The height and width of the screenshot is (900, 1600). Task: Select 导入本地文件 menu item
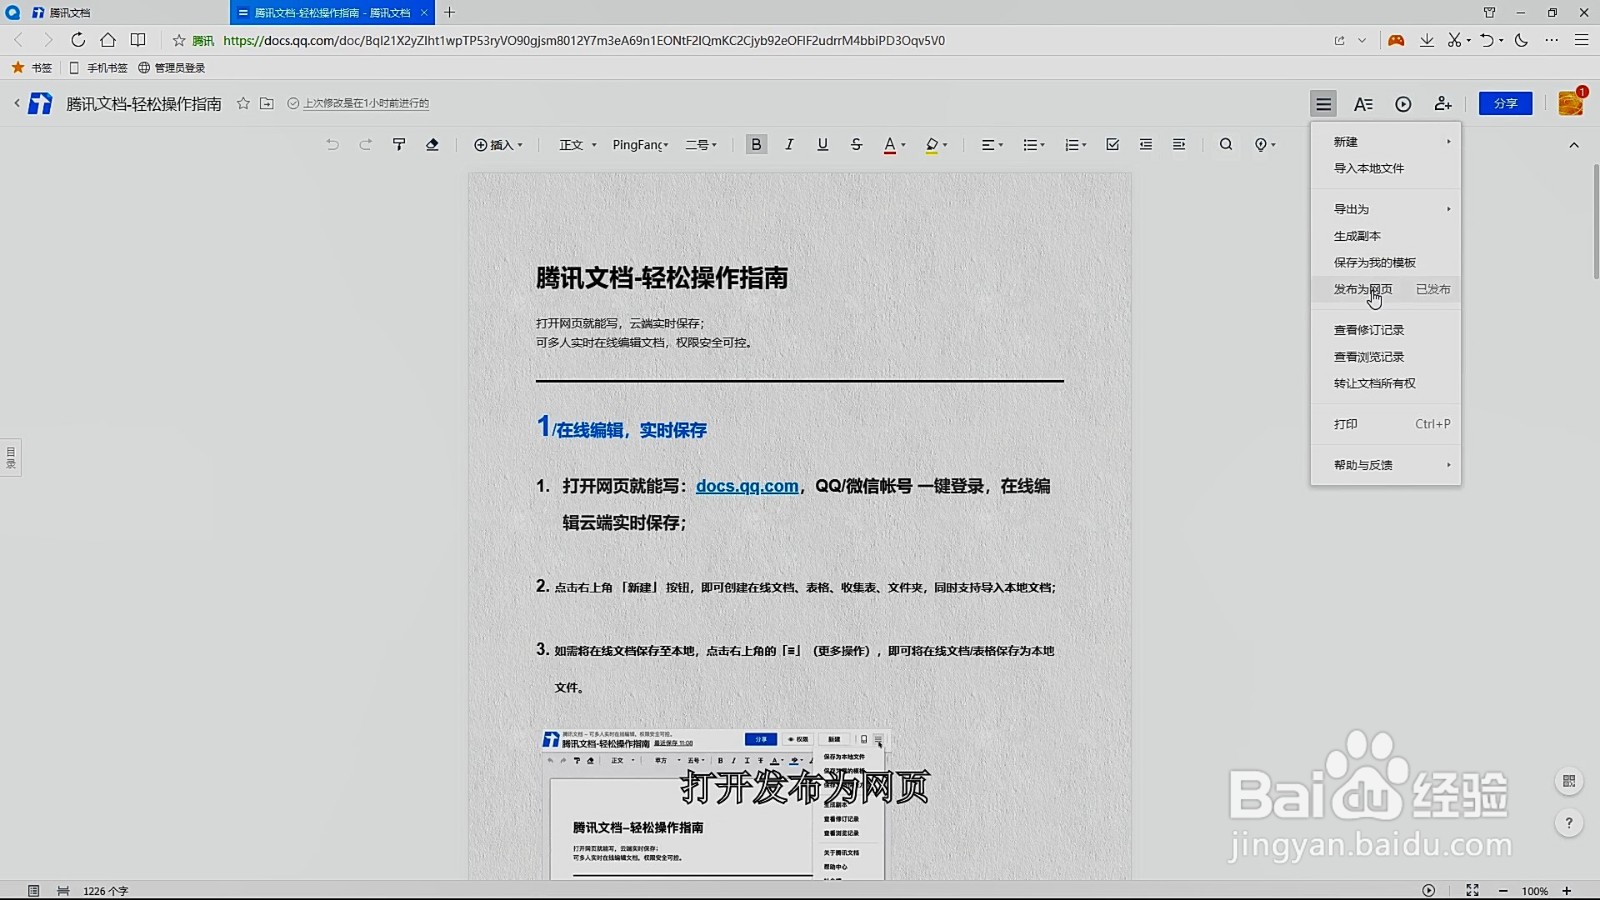(1386, 168)
